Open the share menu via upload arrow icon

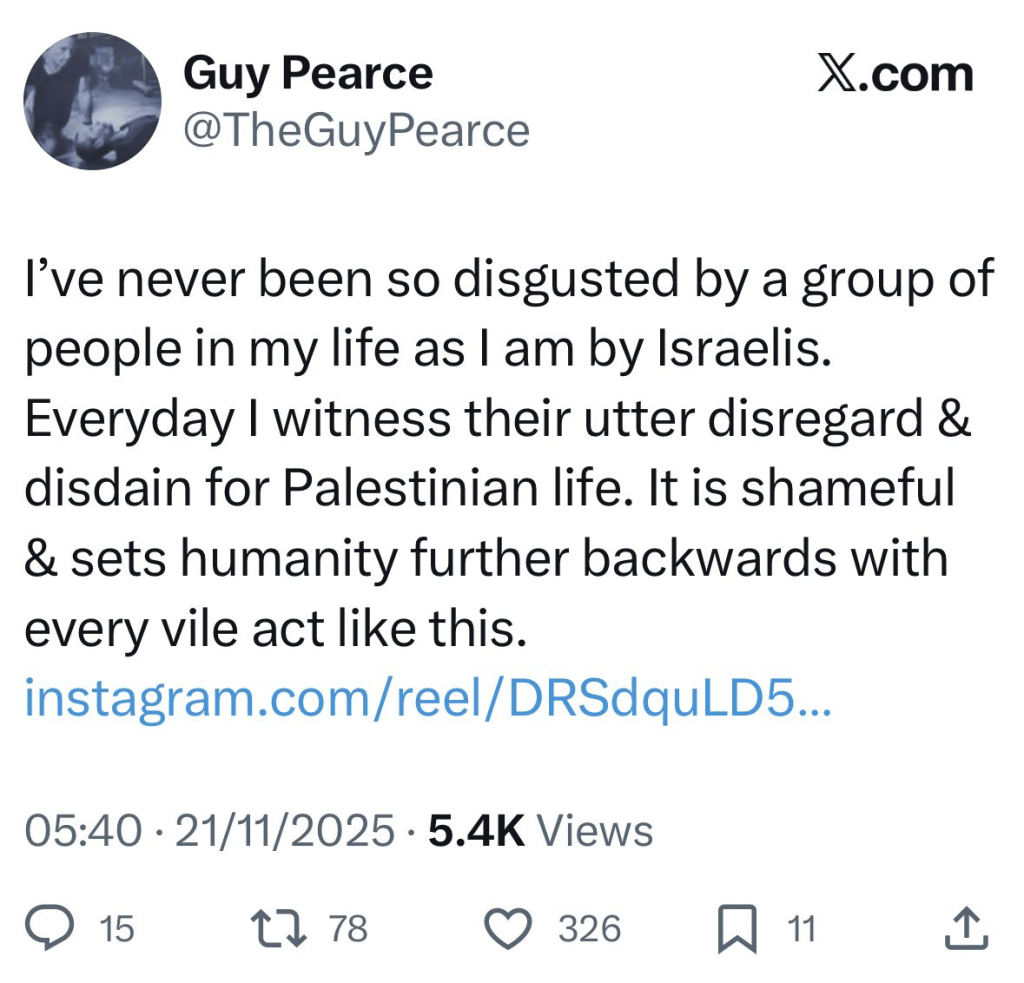[966, 929]
